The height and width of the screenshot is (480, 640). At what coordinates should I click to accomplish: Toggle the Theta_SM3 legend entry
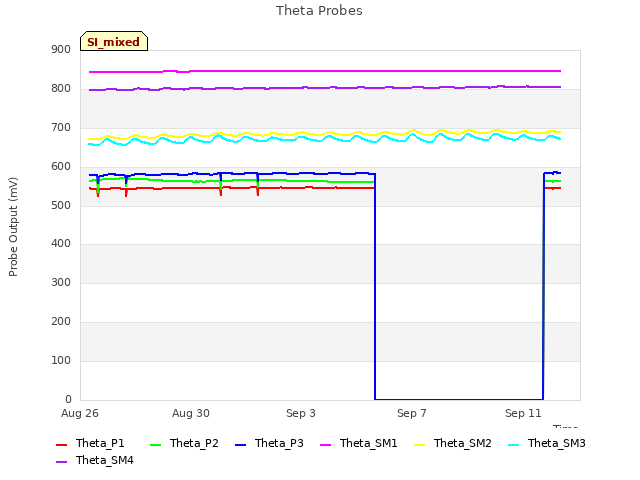547,443
